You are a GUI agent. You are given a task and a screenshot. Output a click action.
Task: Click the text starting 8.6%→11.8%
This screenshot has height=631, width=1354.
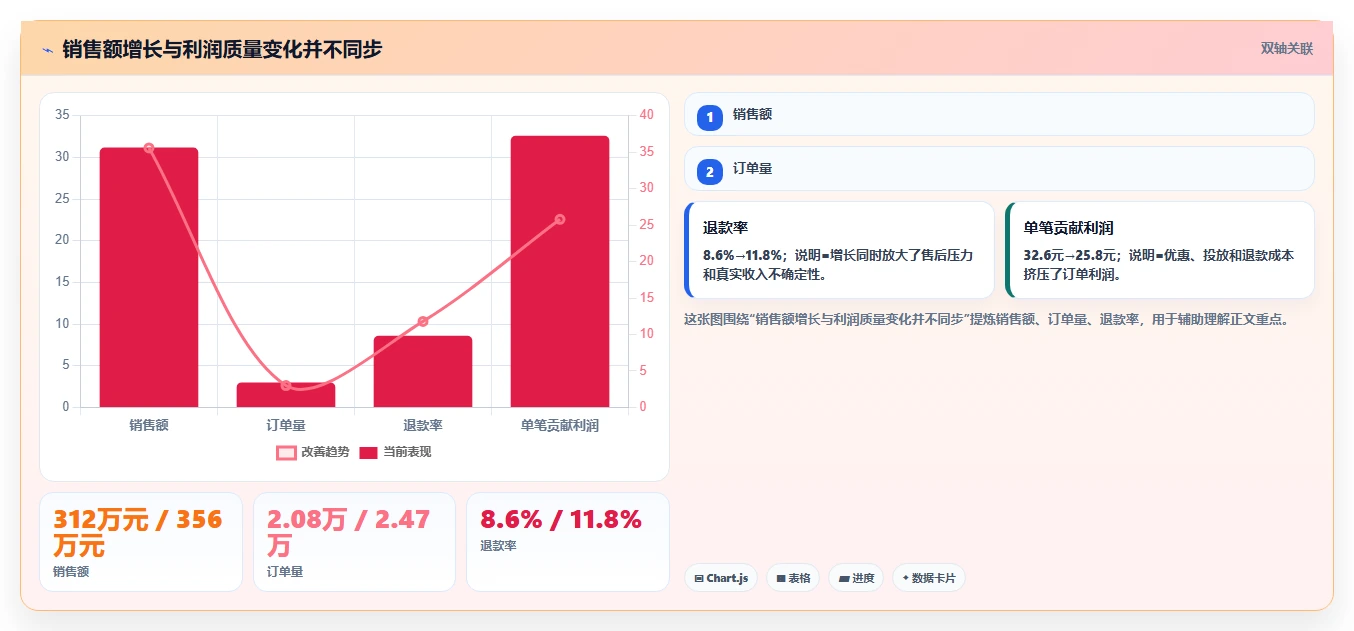(x=838, y=265)
